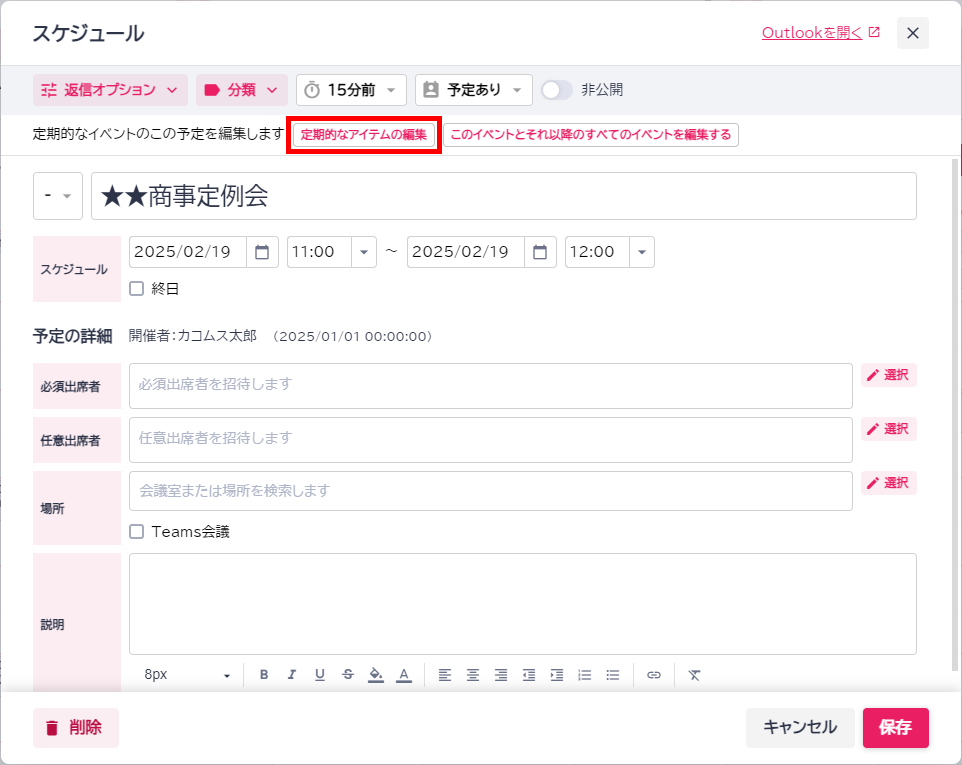962x765 pixels.
Task: Click the 開催者:カコムス太郎 text
Action: tap(193, 336)
